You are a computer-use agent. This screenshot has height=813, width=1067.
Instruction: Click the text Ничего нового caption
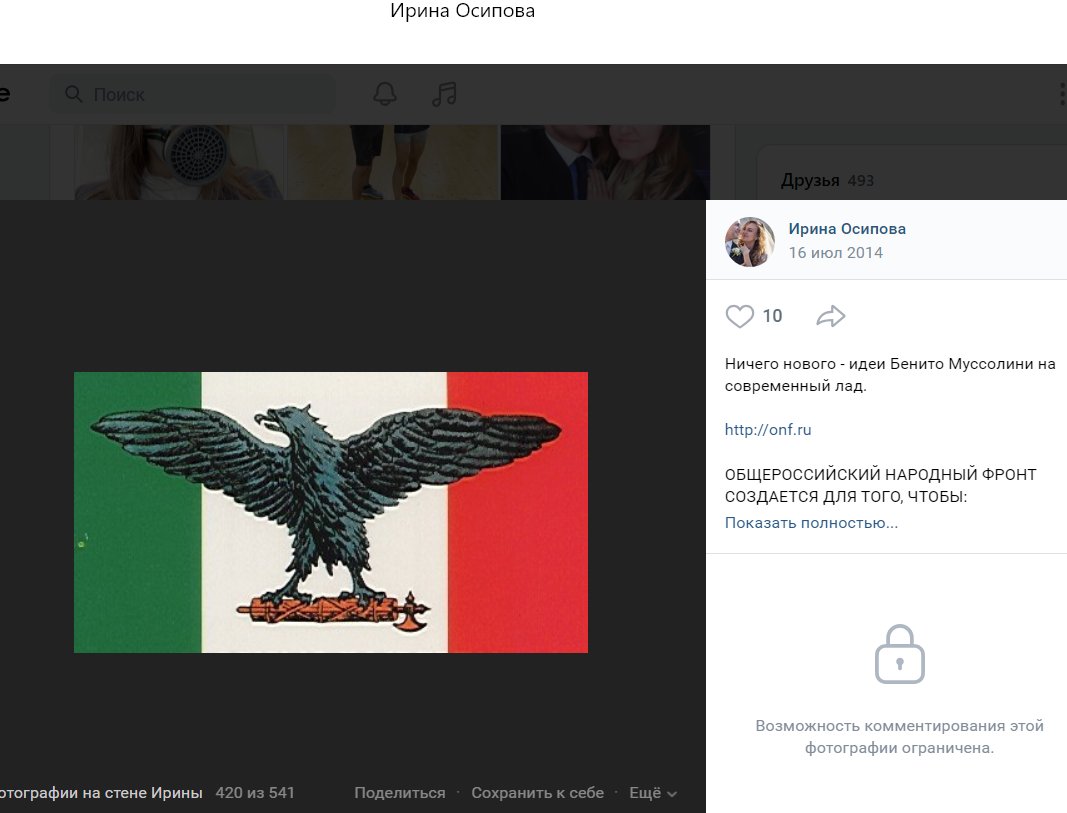(890, 375)
